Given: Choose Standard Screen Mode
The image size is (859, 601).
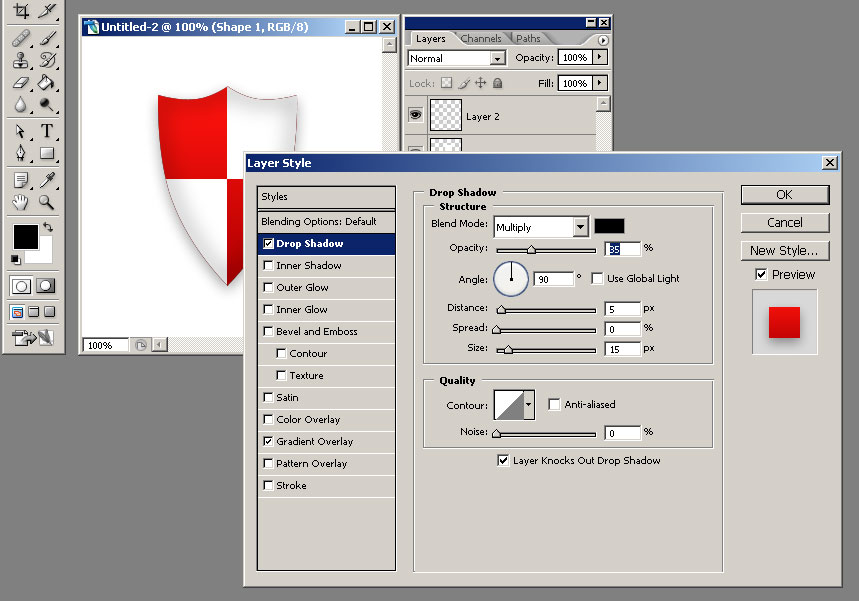Looking at the screenshot, I should pos(18,312).
